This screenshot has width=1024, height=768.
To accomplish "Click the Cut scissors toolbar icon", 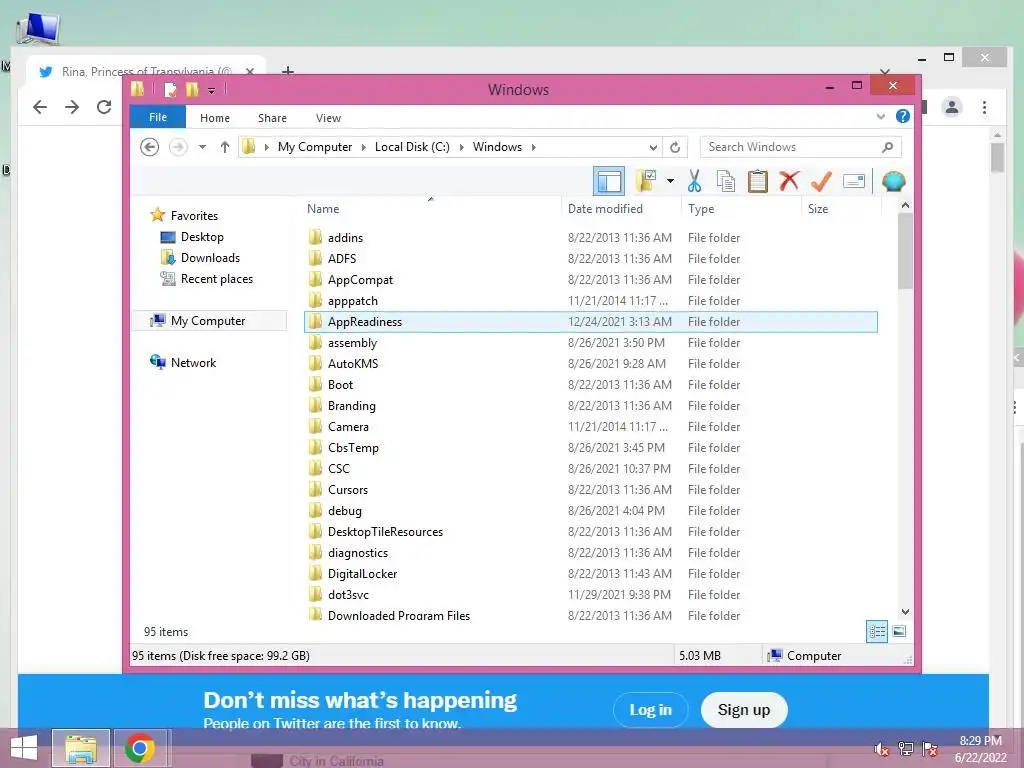I will click(694, 182).
